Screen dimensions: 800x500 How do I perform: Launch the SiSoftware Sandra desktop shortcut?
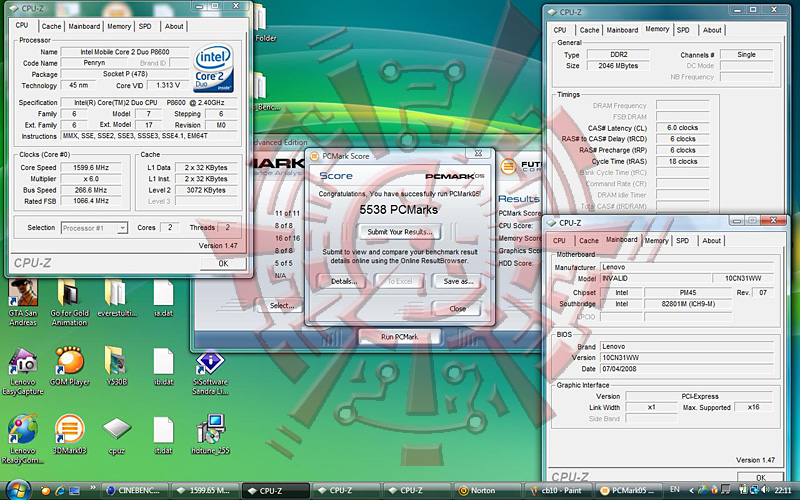210,373
